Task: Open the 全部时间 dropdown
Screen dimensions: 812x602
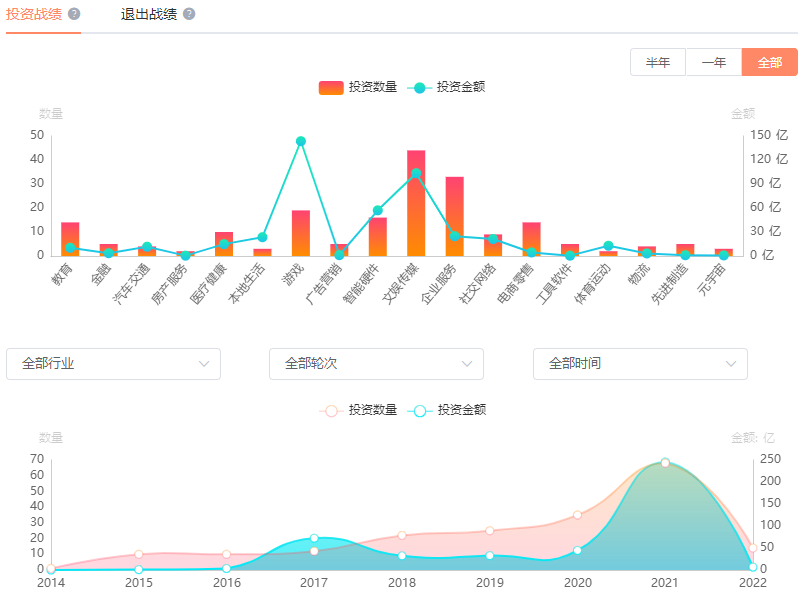Action: pos(640,364)
